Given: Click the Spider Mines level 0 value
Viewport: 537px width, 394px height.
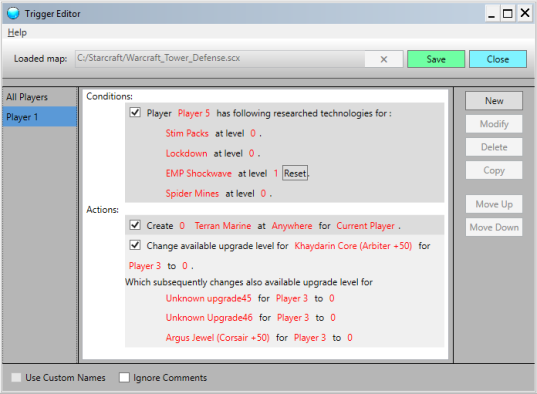Looking at the screenshot, I should tap(263, 194).
